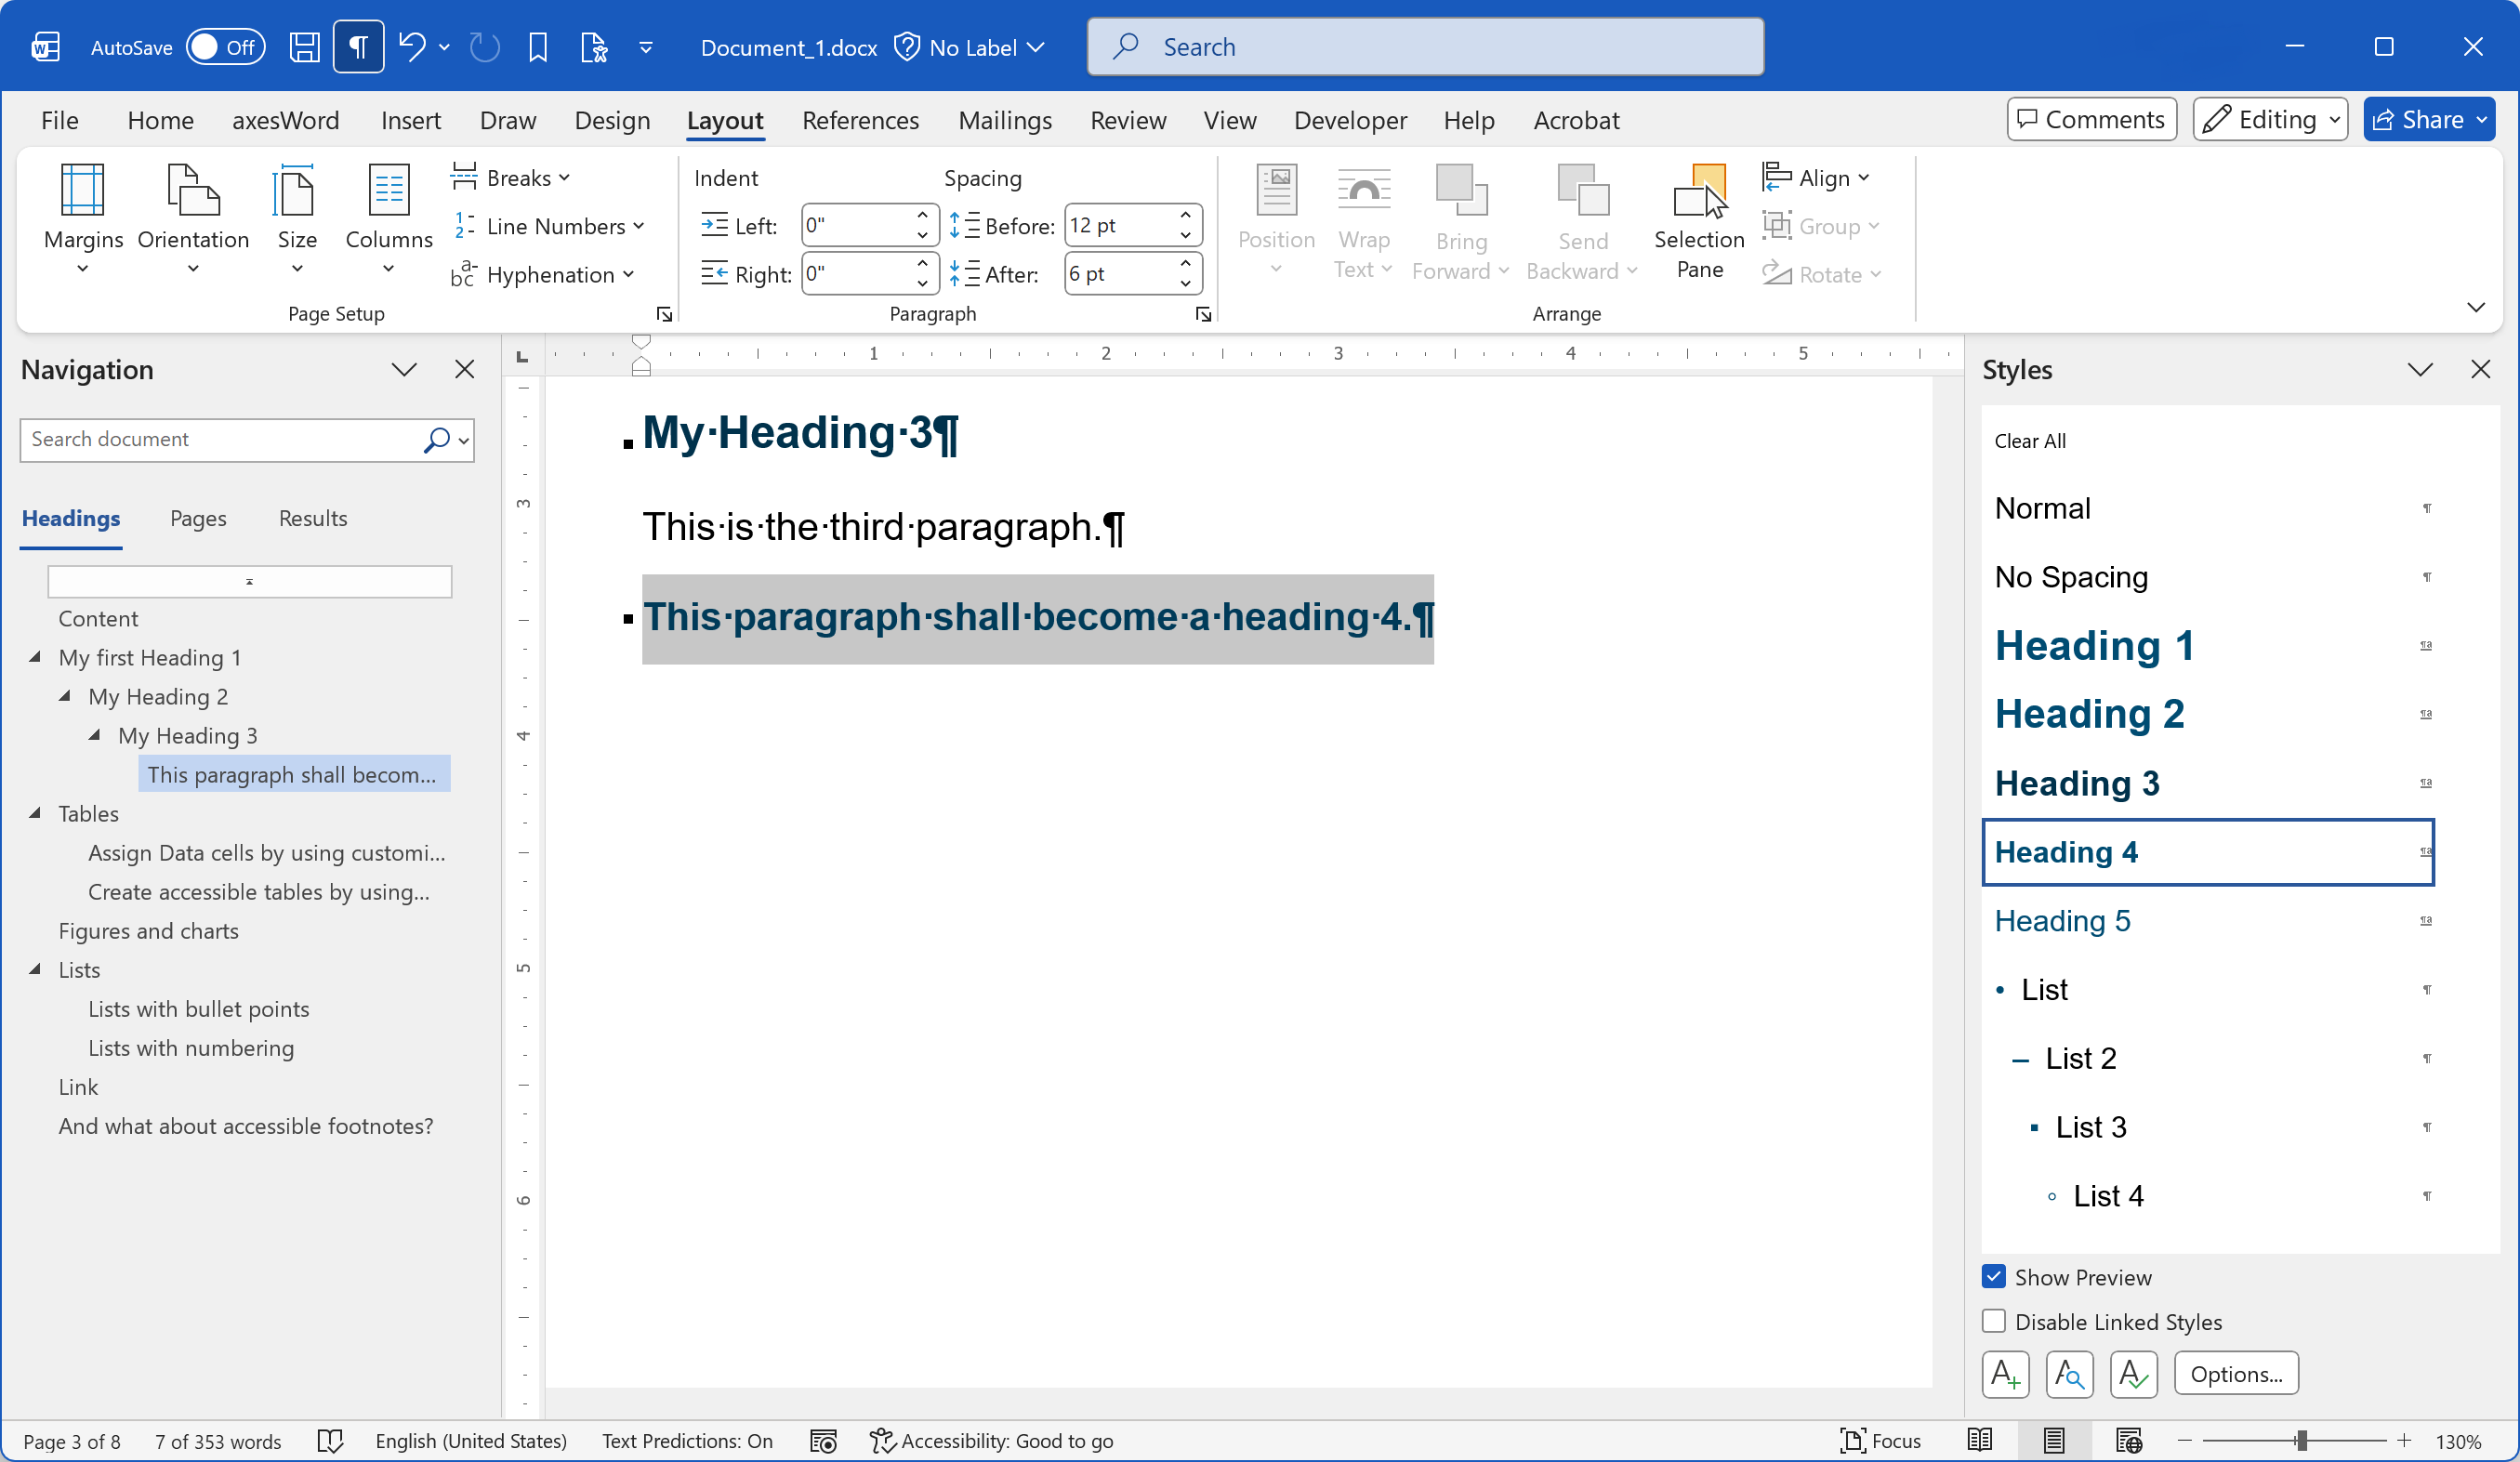
Task: Open the Selection Pane
Action: tap(1699, 220)
